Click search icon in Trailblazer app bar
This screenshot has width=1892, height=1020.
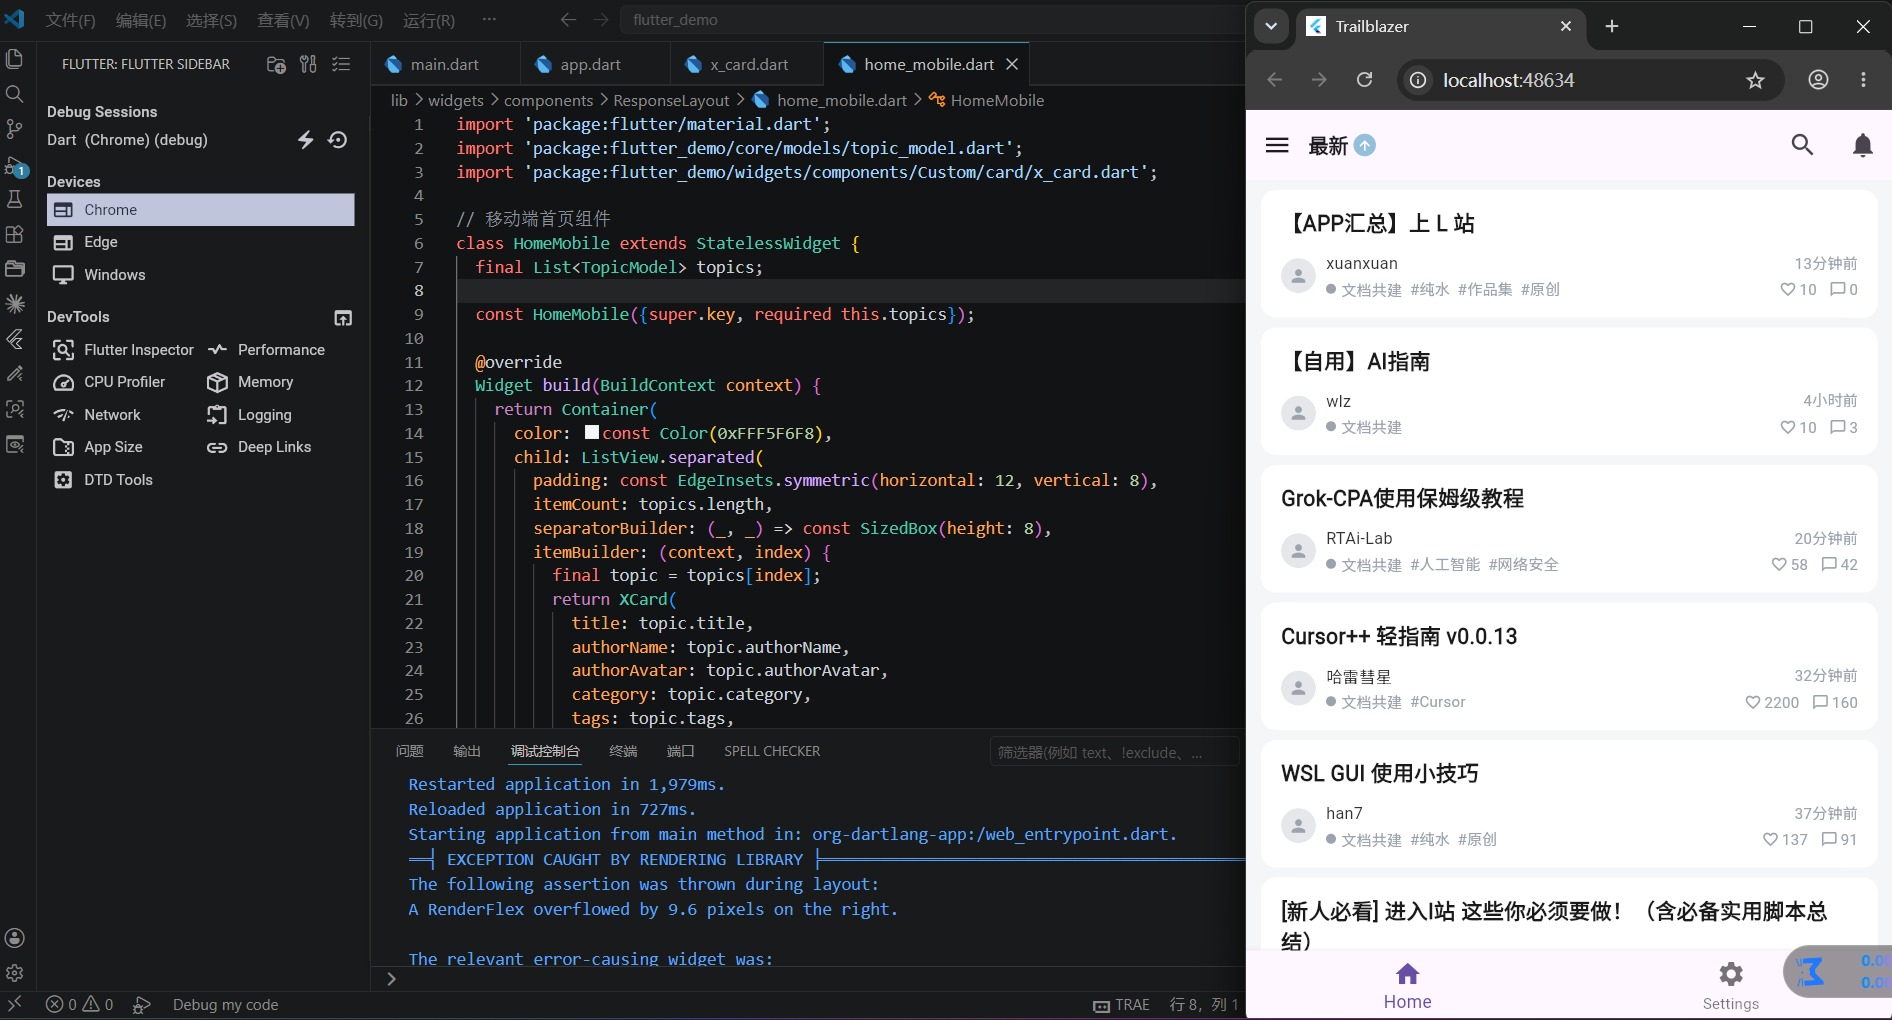[x=1802, y=145]
